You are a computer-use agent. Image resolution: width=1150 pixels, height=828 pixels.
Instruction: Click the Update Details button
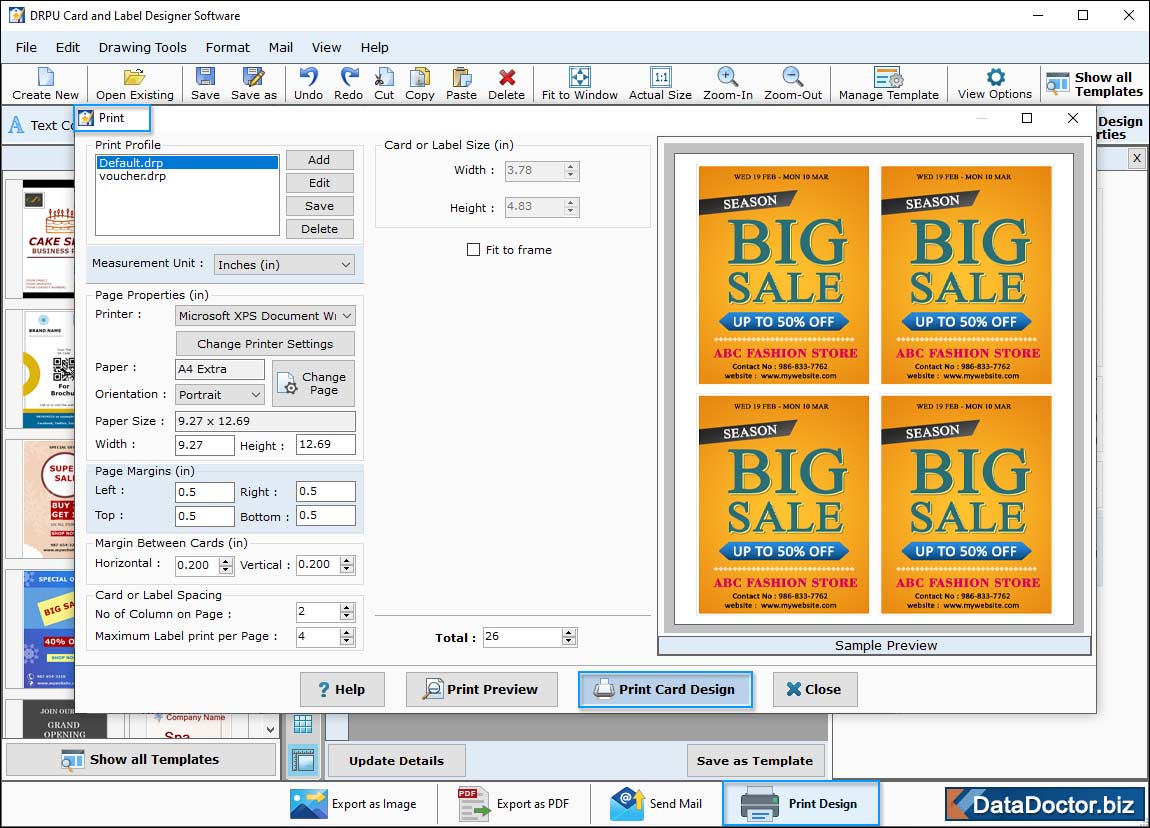(396, 761)
